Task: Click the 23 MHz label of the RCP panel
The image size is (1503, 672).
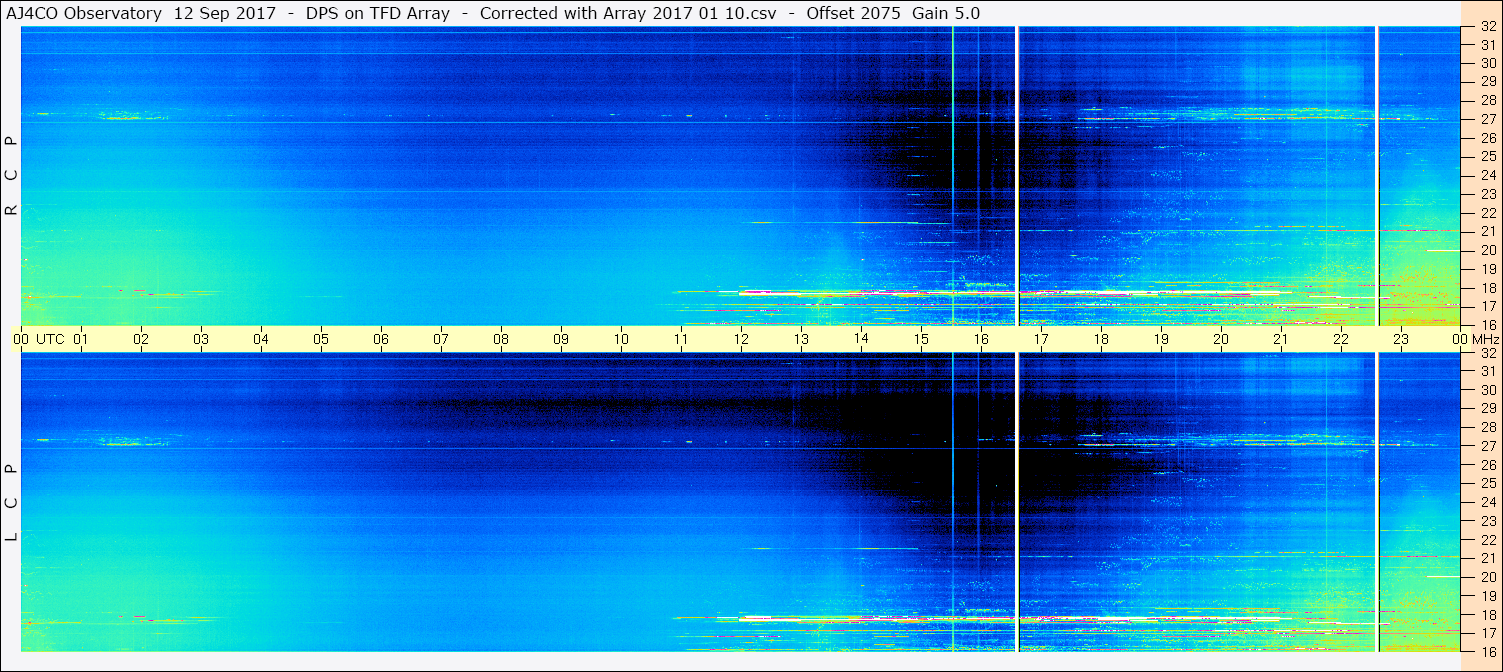Action: [x=1488, y=194]
